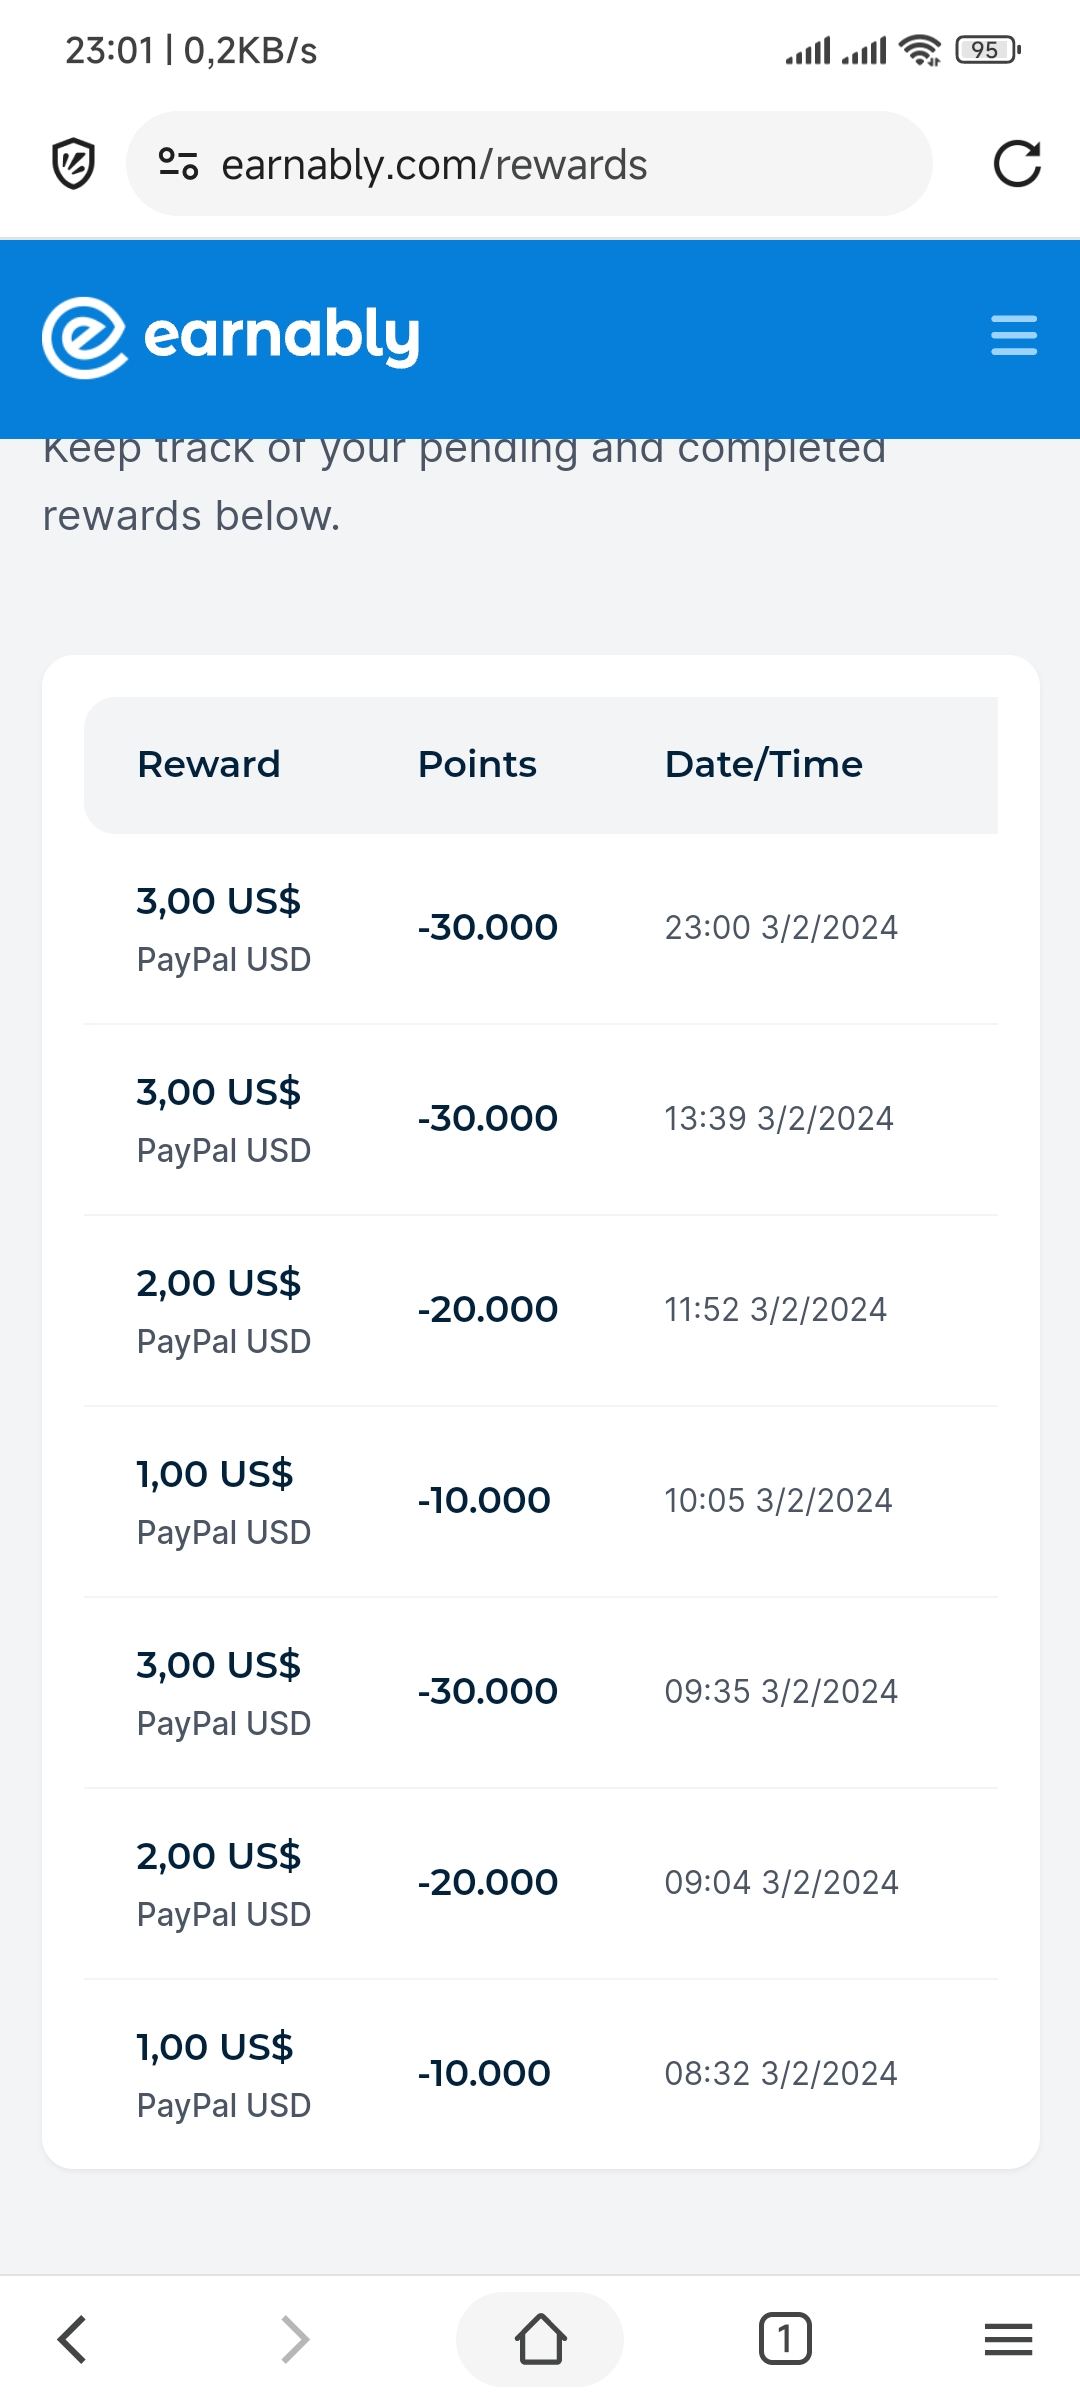Tap the -10.000 points entry at 10:05

point(484,1500)
